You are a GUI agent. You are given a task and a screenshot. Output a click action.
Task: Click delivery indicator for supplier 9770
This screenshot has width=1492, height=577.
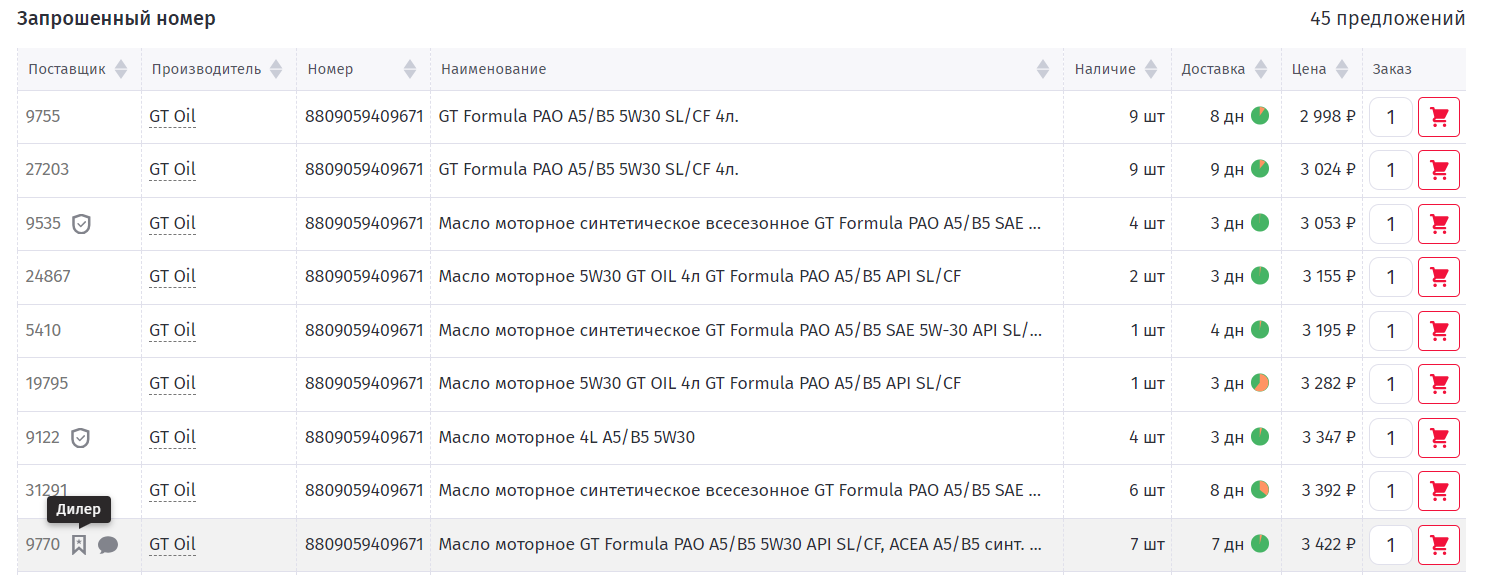(1260, 544)
